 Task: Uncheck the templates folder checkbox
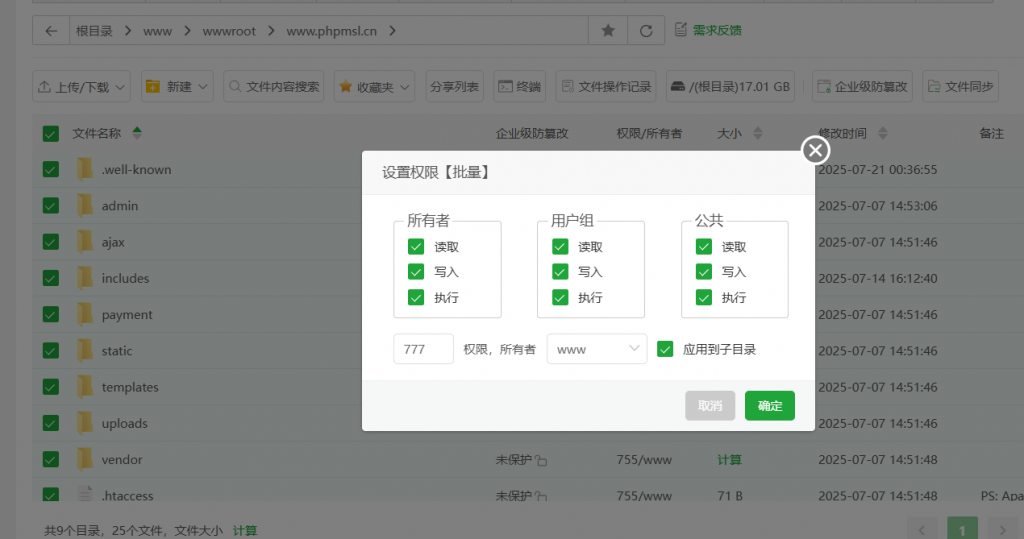pyautogui.click(x=50, y=387)
